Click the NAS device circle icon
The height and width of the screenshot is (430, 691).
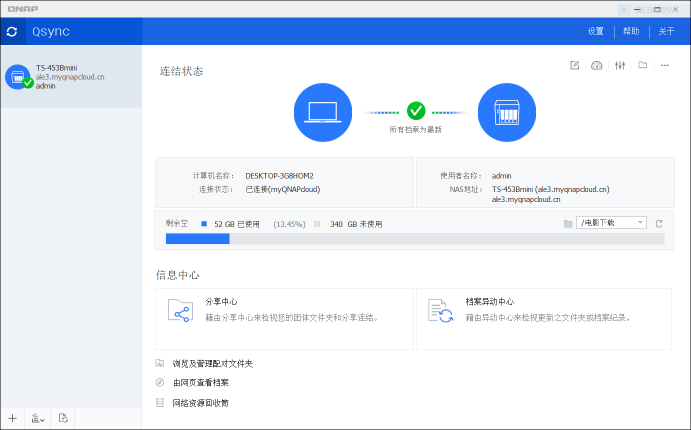tap(507, 112)
